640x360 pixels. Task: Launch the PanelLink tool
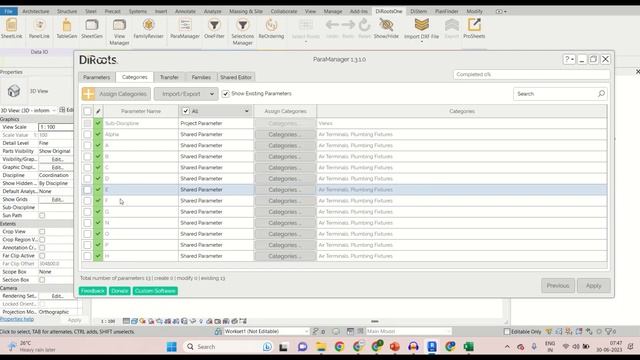point(39,28)
